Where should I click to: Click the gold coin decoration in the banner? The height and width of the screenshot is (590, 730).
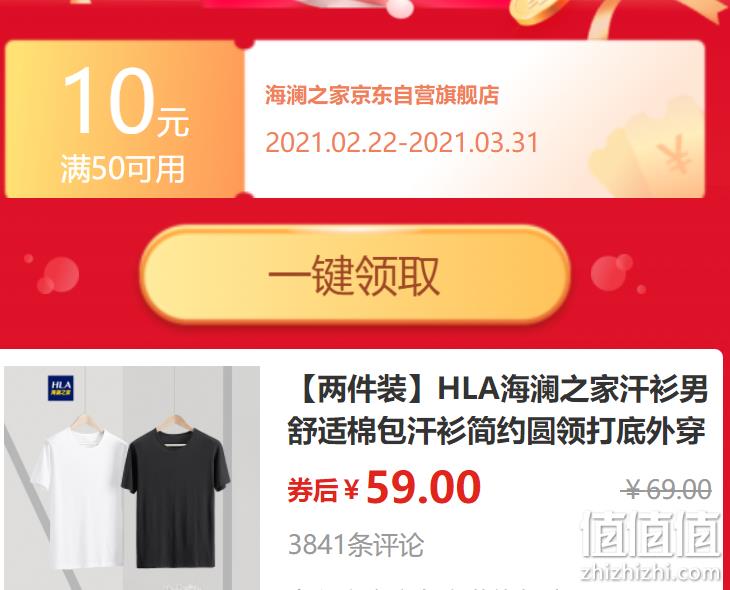(534, 11)
